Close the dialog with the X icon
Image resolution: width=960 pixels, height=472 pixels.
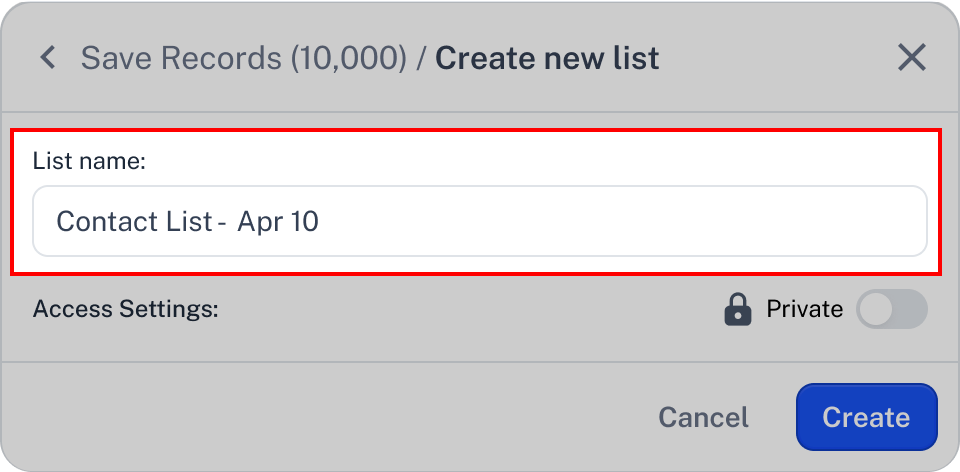coord(912,58)
